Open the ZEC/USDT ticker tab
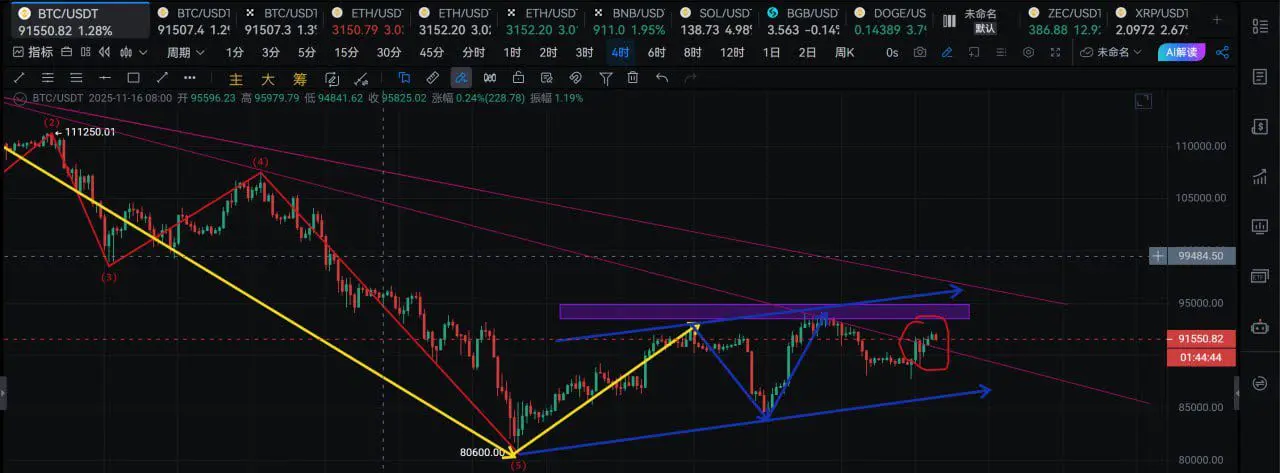Viewport: 1280px width, 473px height. tap(1064, 21)
